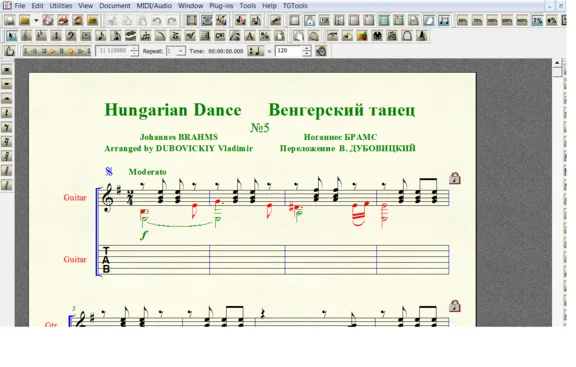Image resolution: width=576 pixels, height=367 pixels.
Task: Click the tempo field showing 120
Action: click(x=288, y=51)
